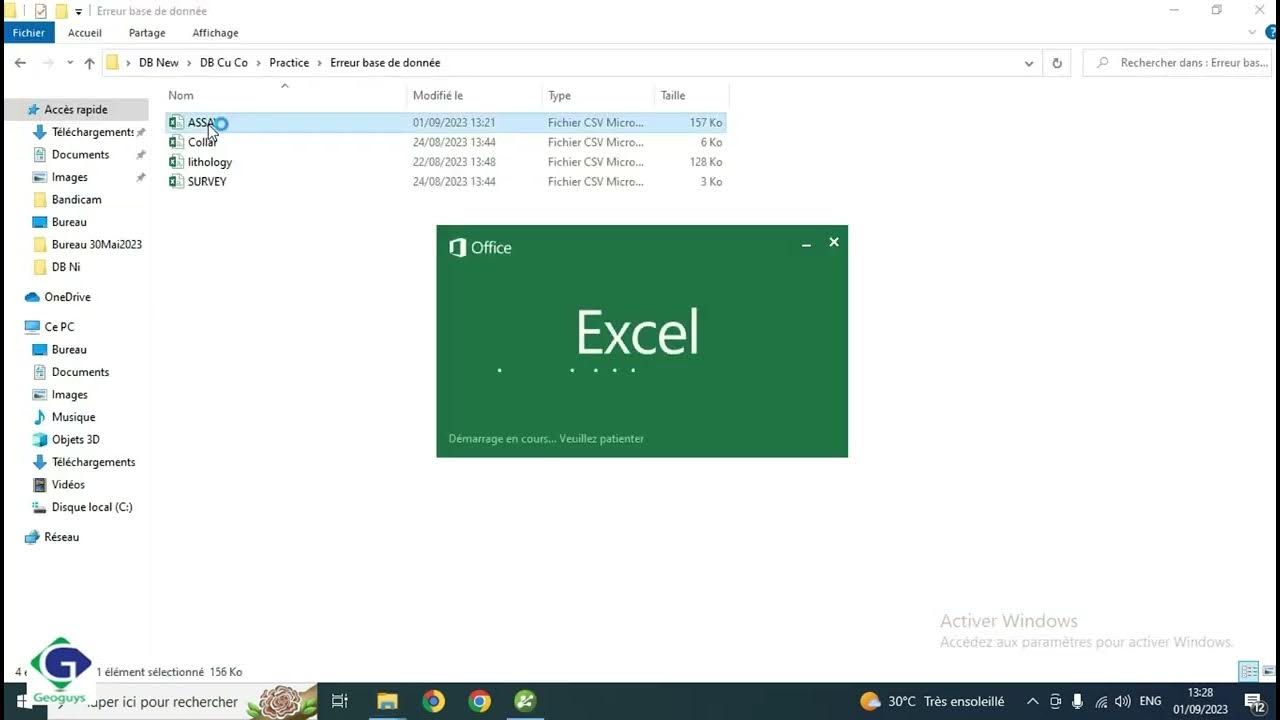Switch to details view layout icon
Viewport: 1280px width, 720px height.
[x=1248, y=671]
